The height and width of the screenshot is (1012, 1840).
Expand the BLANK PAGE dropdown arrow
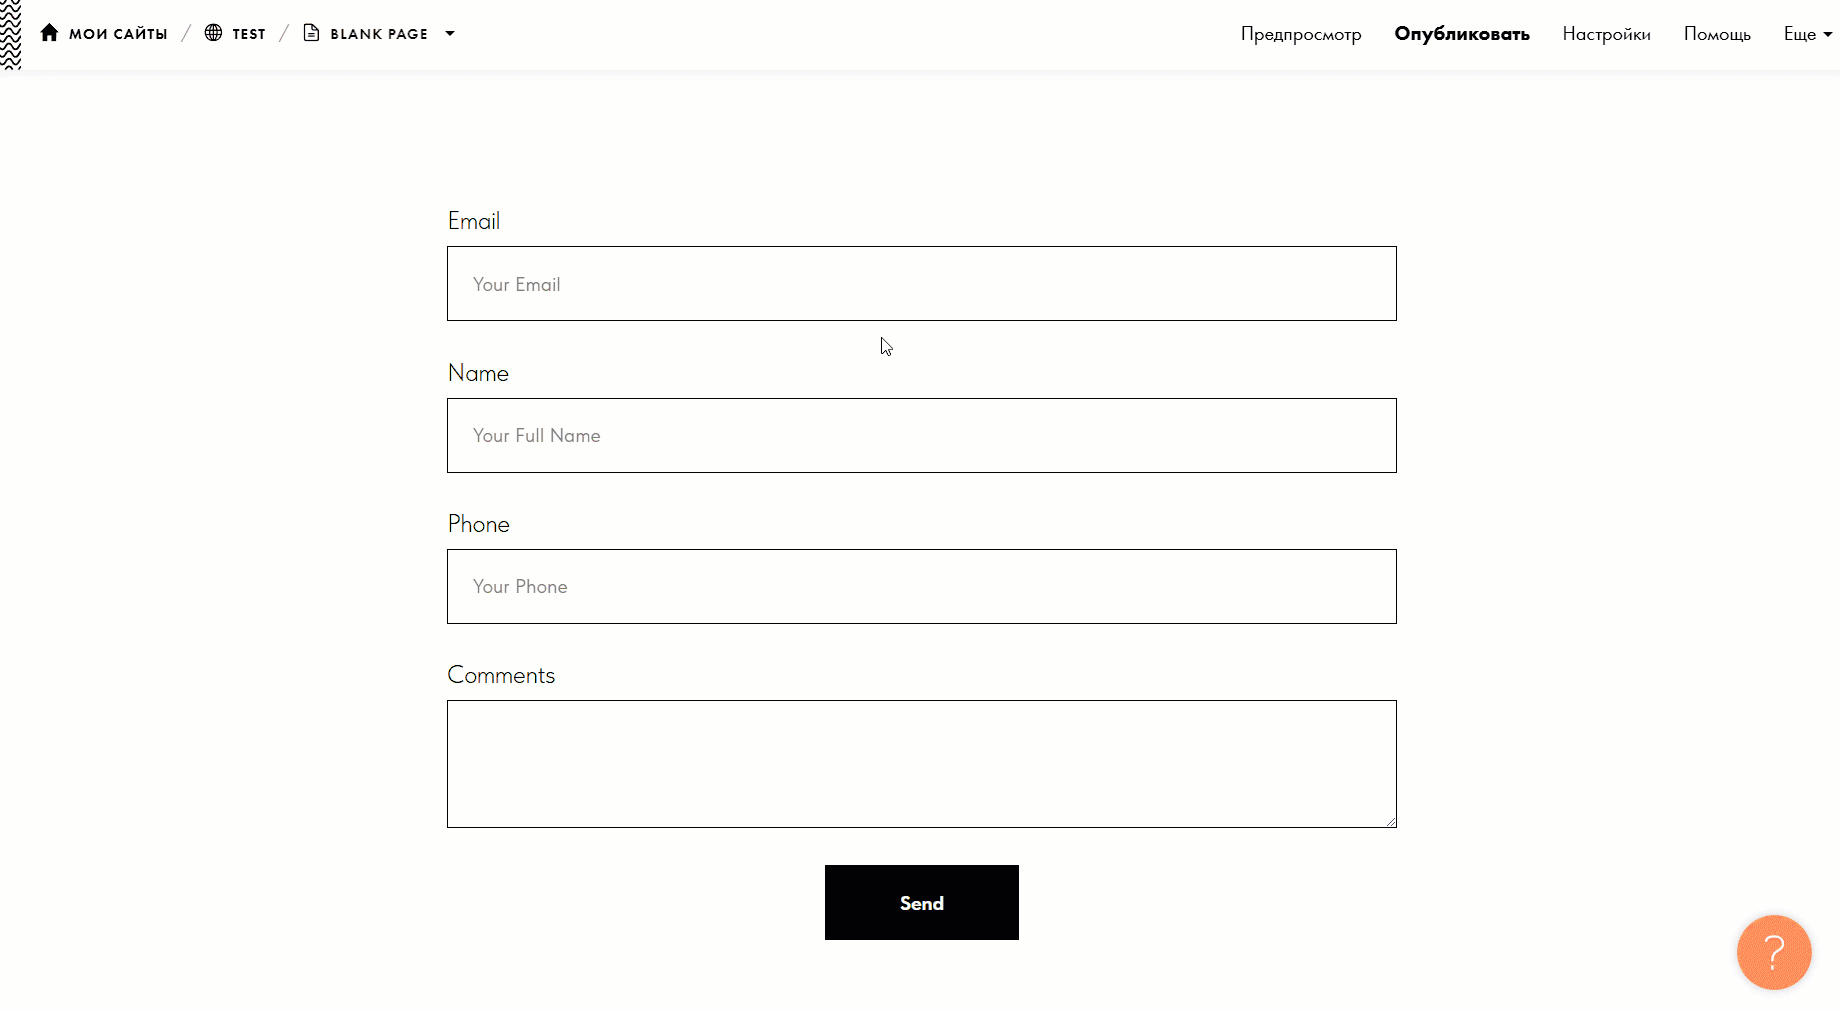(450, 33)
